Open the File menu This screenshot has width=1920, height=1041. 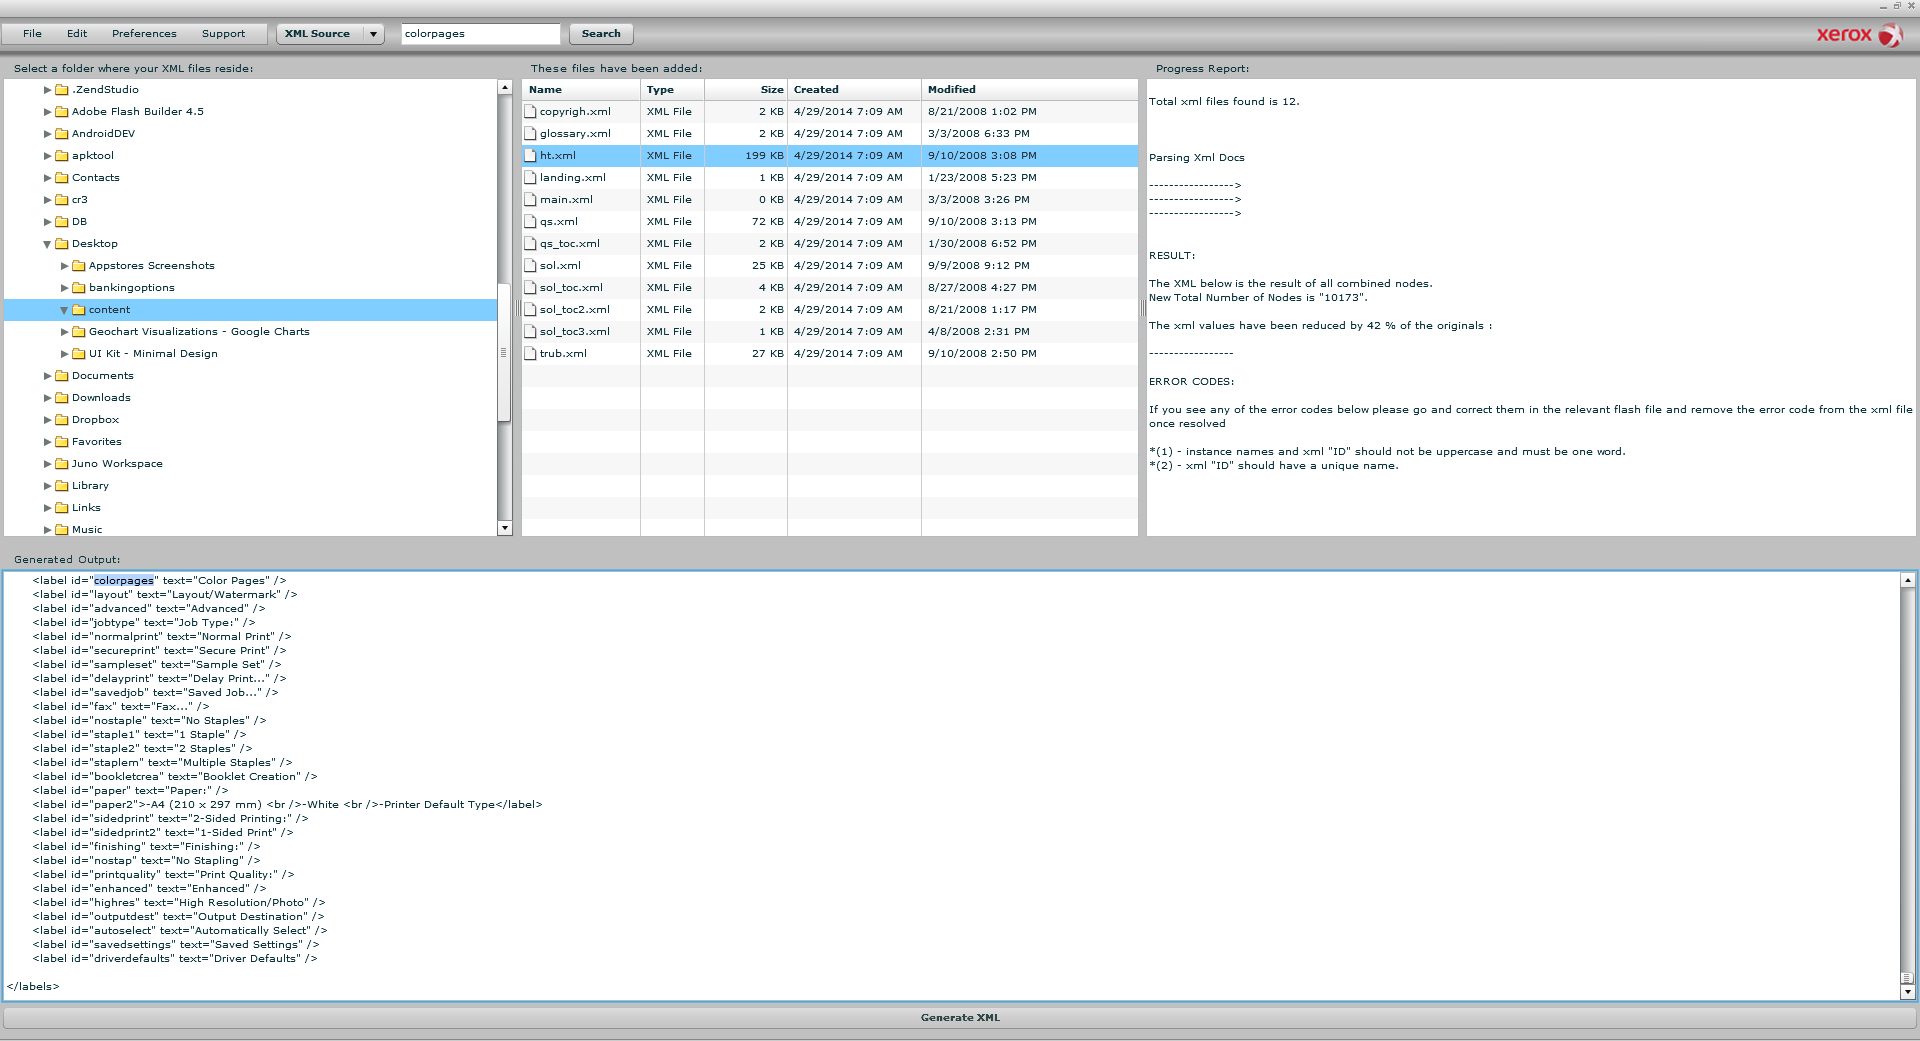point(32,34)
